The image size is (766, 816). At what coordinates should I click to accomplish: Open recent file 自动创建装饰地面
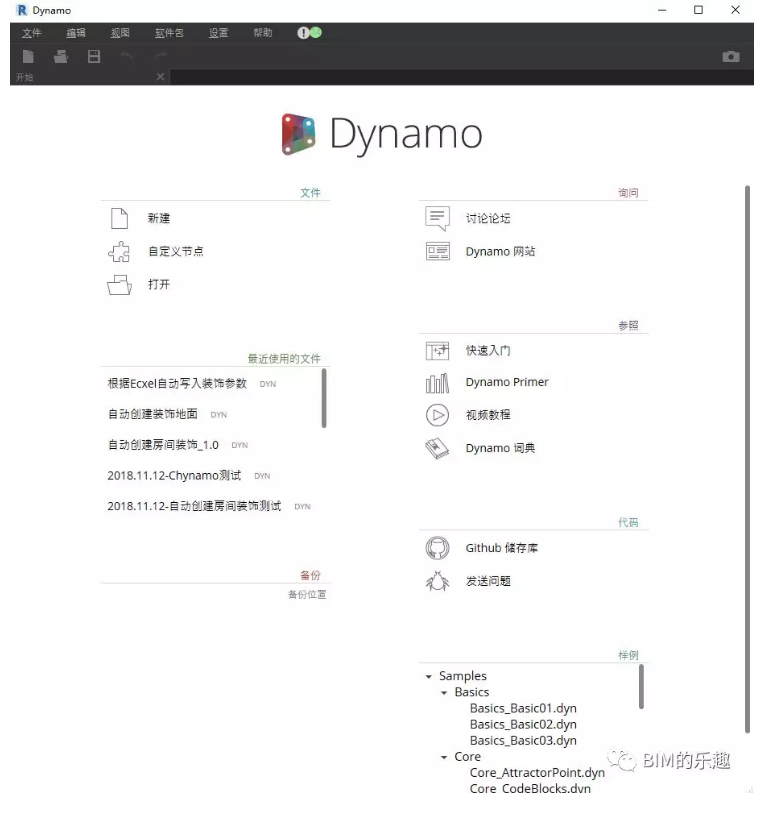click(x=152, y=414)
